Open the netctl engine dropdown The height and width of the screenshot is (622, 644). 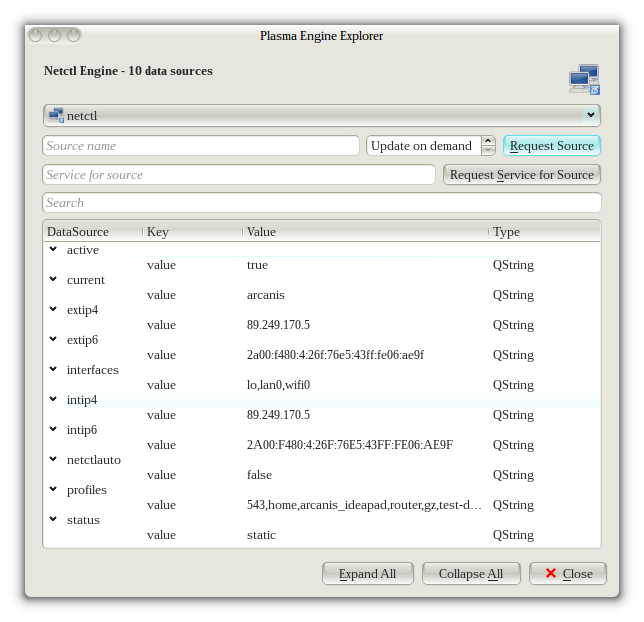pos(590,116)
